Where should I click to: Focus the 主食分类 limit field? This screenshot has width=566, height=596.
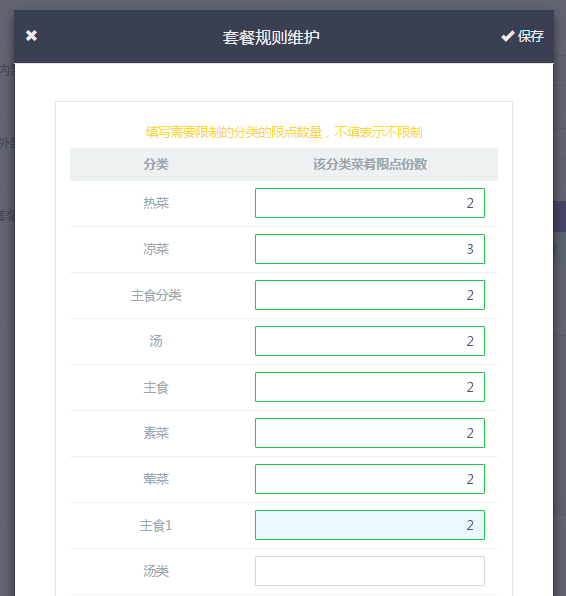(370, 295)
